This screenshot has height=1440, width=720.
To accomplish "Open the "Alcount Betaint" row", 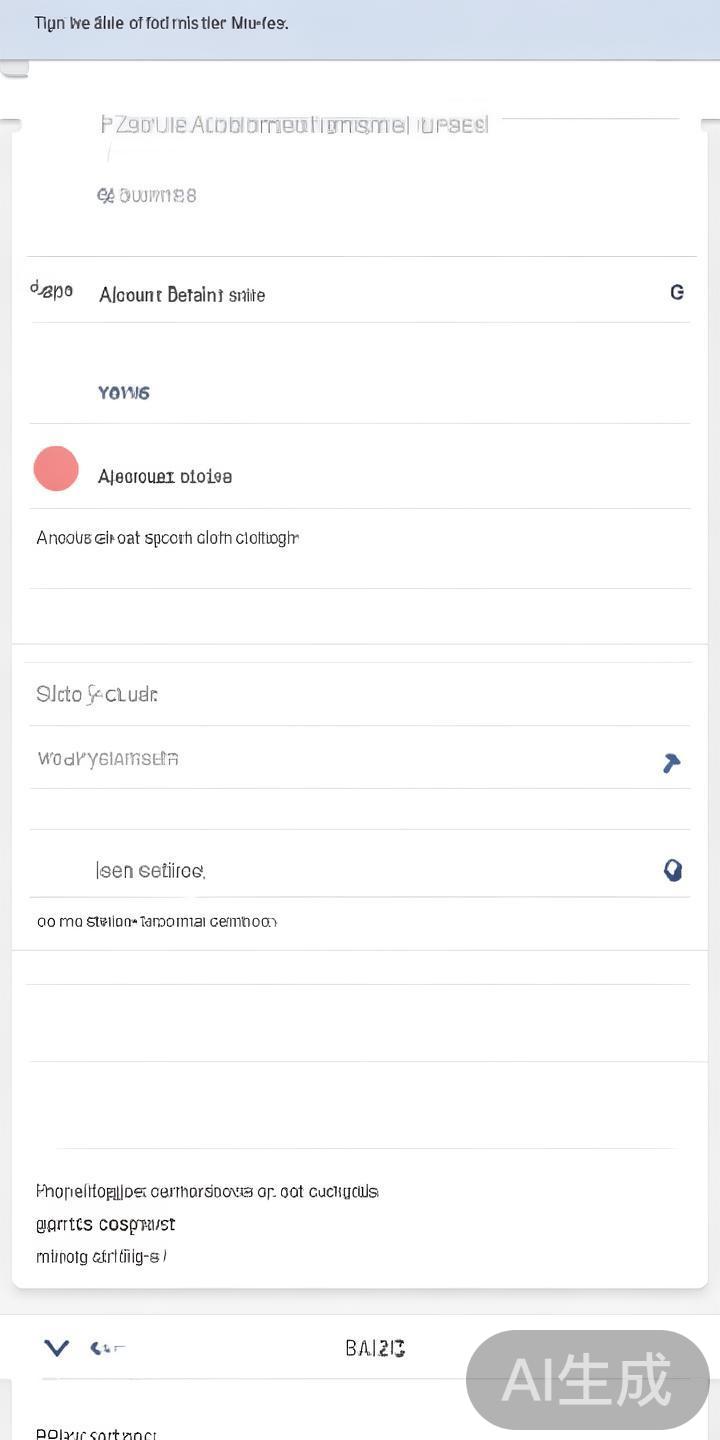I will (x=182, y=295).
